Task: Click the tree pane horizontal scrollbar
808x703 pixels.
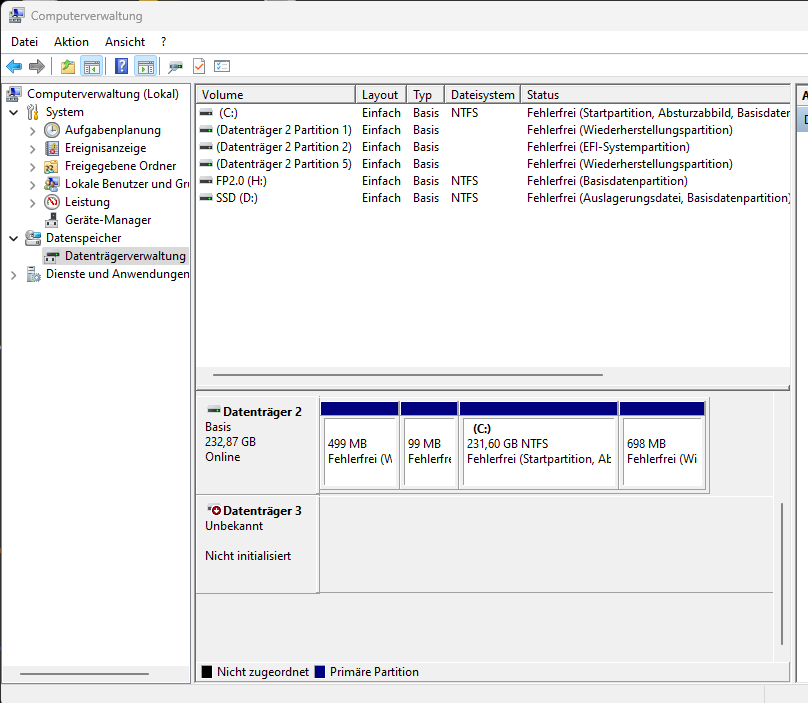Action: [x=85, y=673]
